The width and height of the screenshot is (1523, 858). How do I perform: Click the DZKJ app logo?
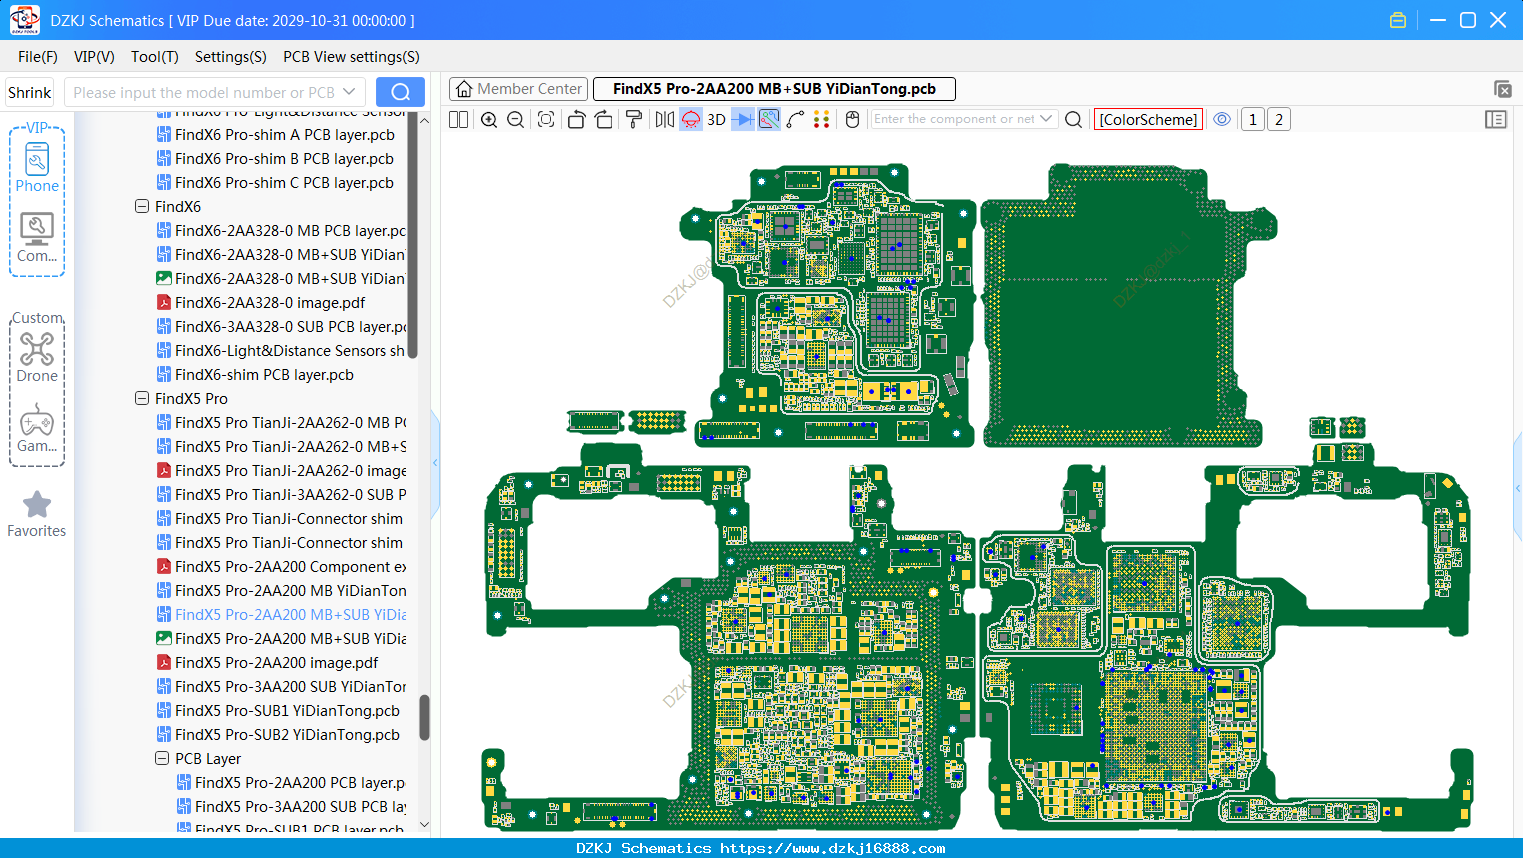(24, 20)
